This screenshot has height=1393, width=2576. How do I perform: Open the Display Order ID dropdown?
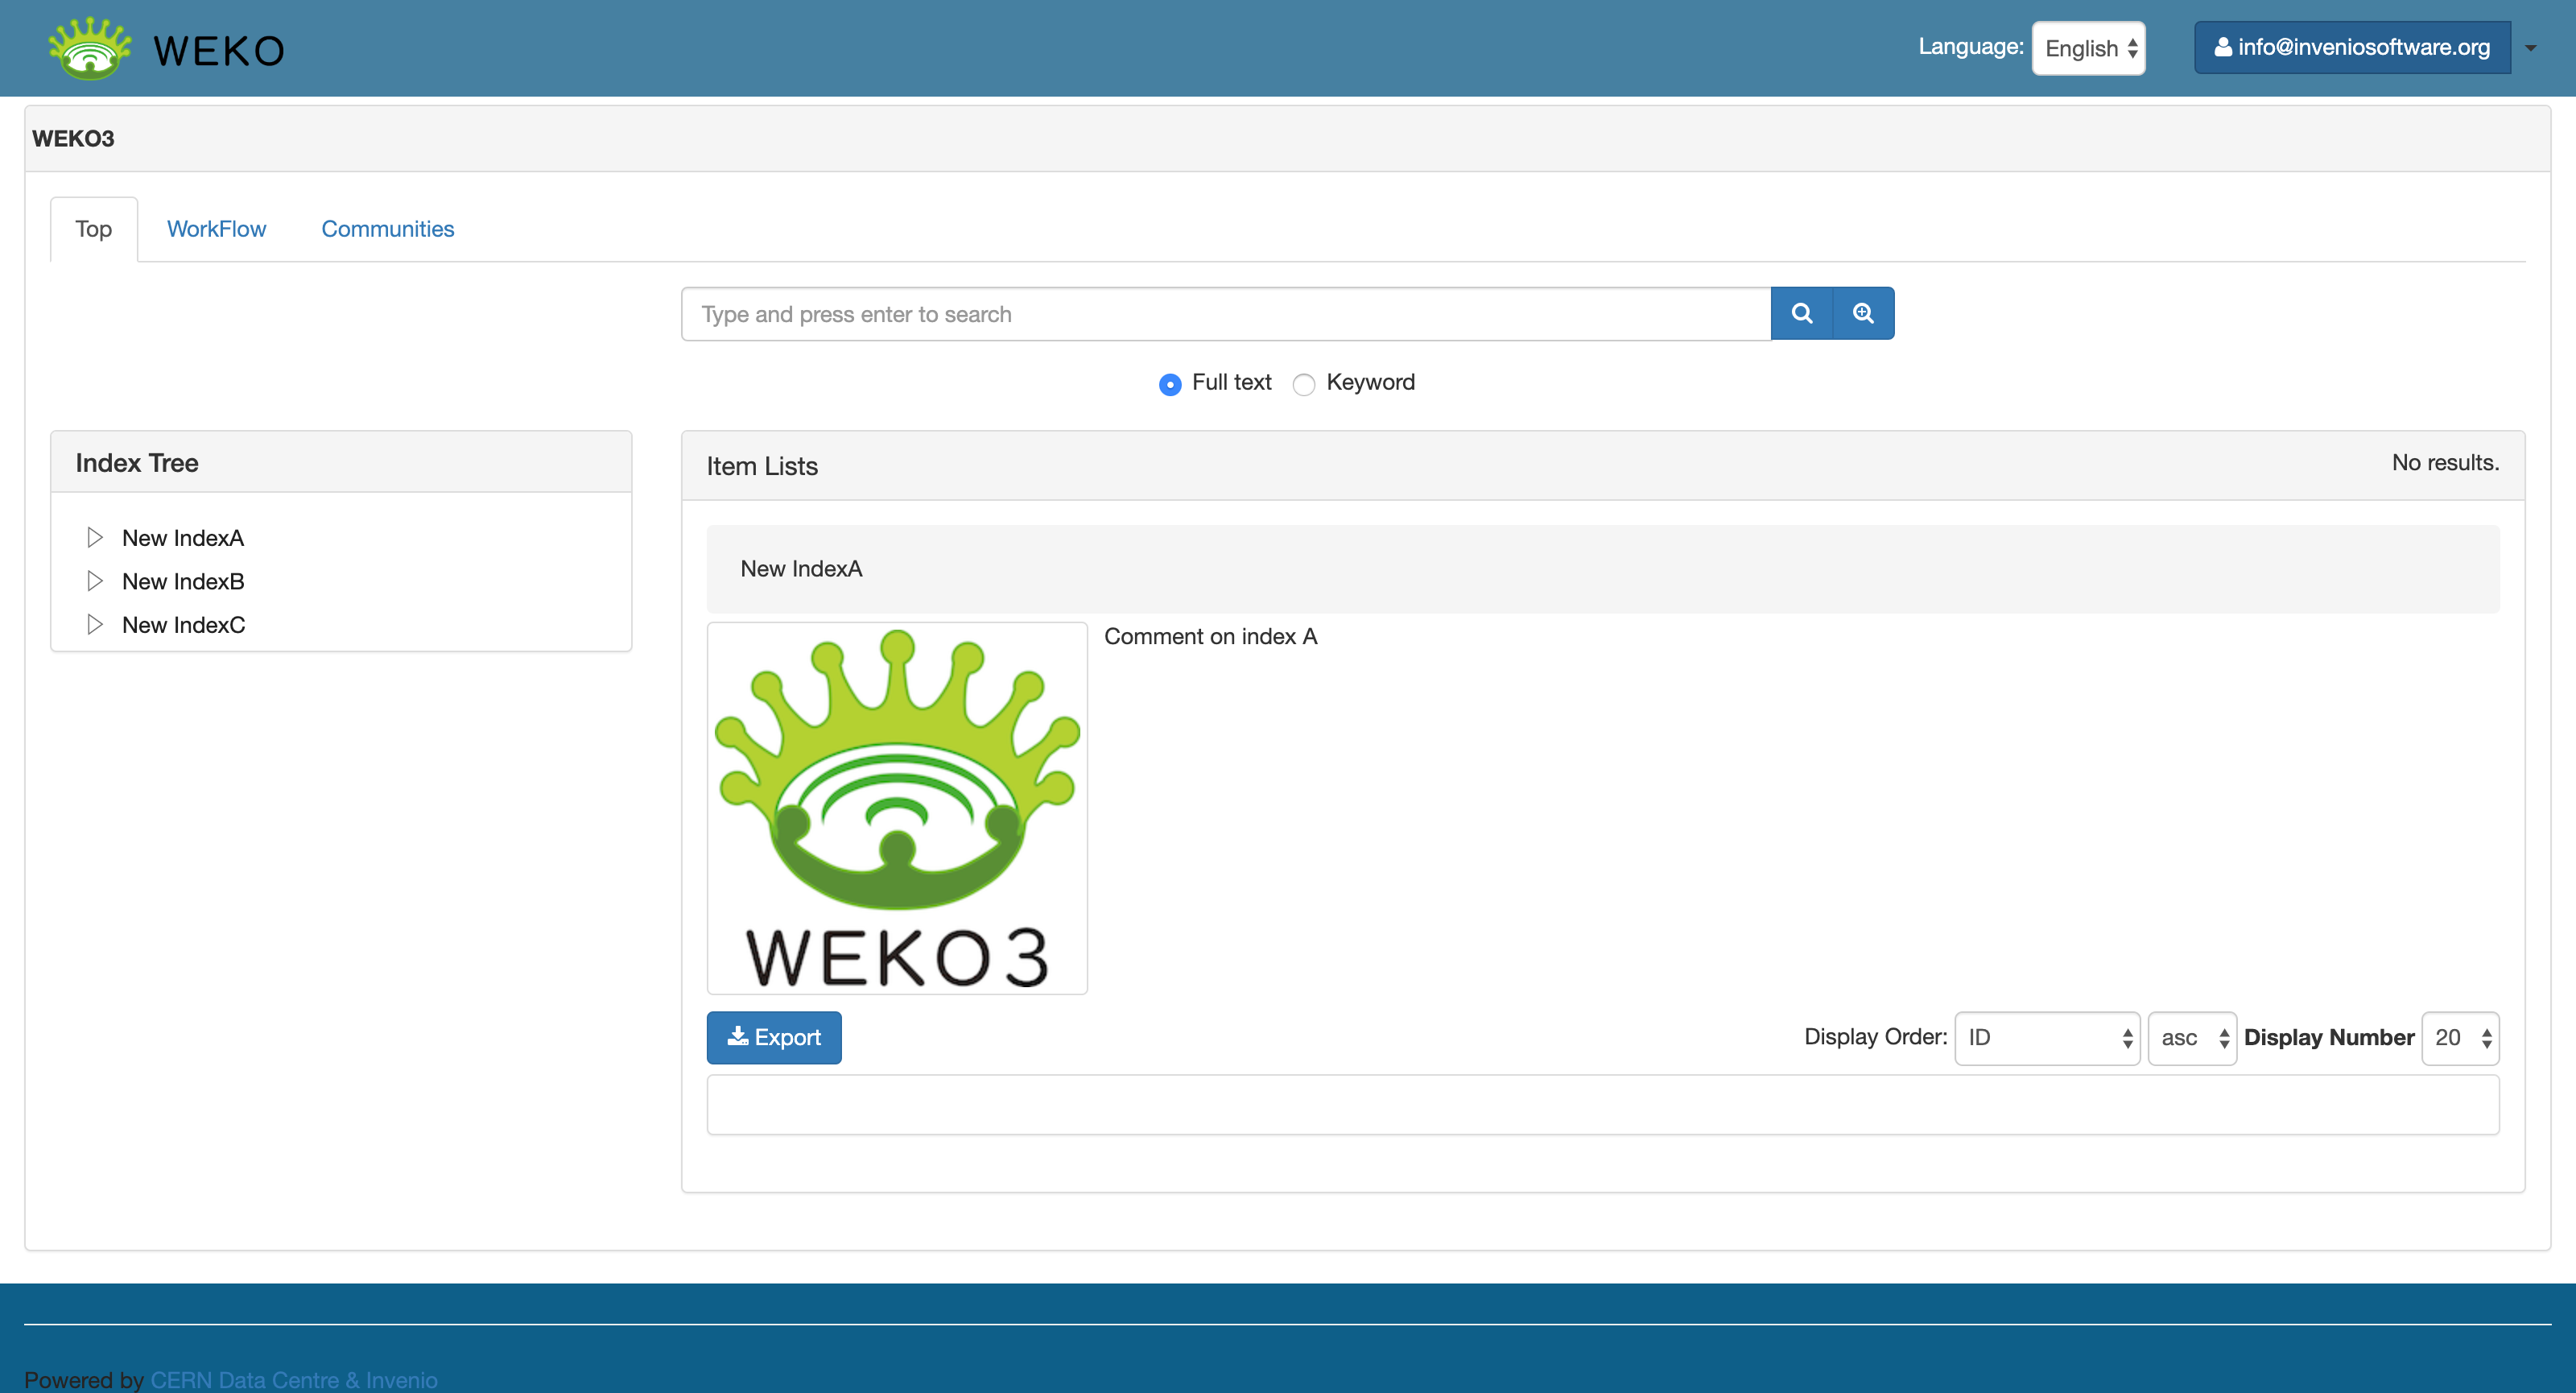click(2046, 1038)
